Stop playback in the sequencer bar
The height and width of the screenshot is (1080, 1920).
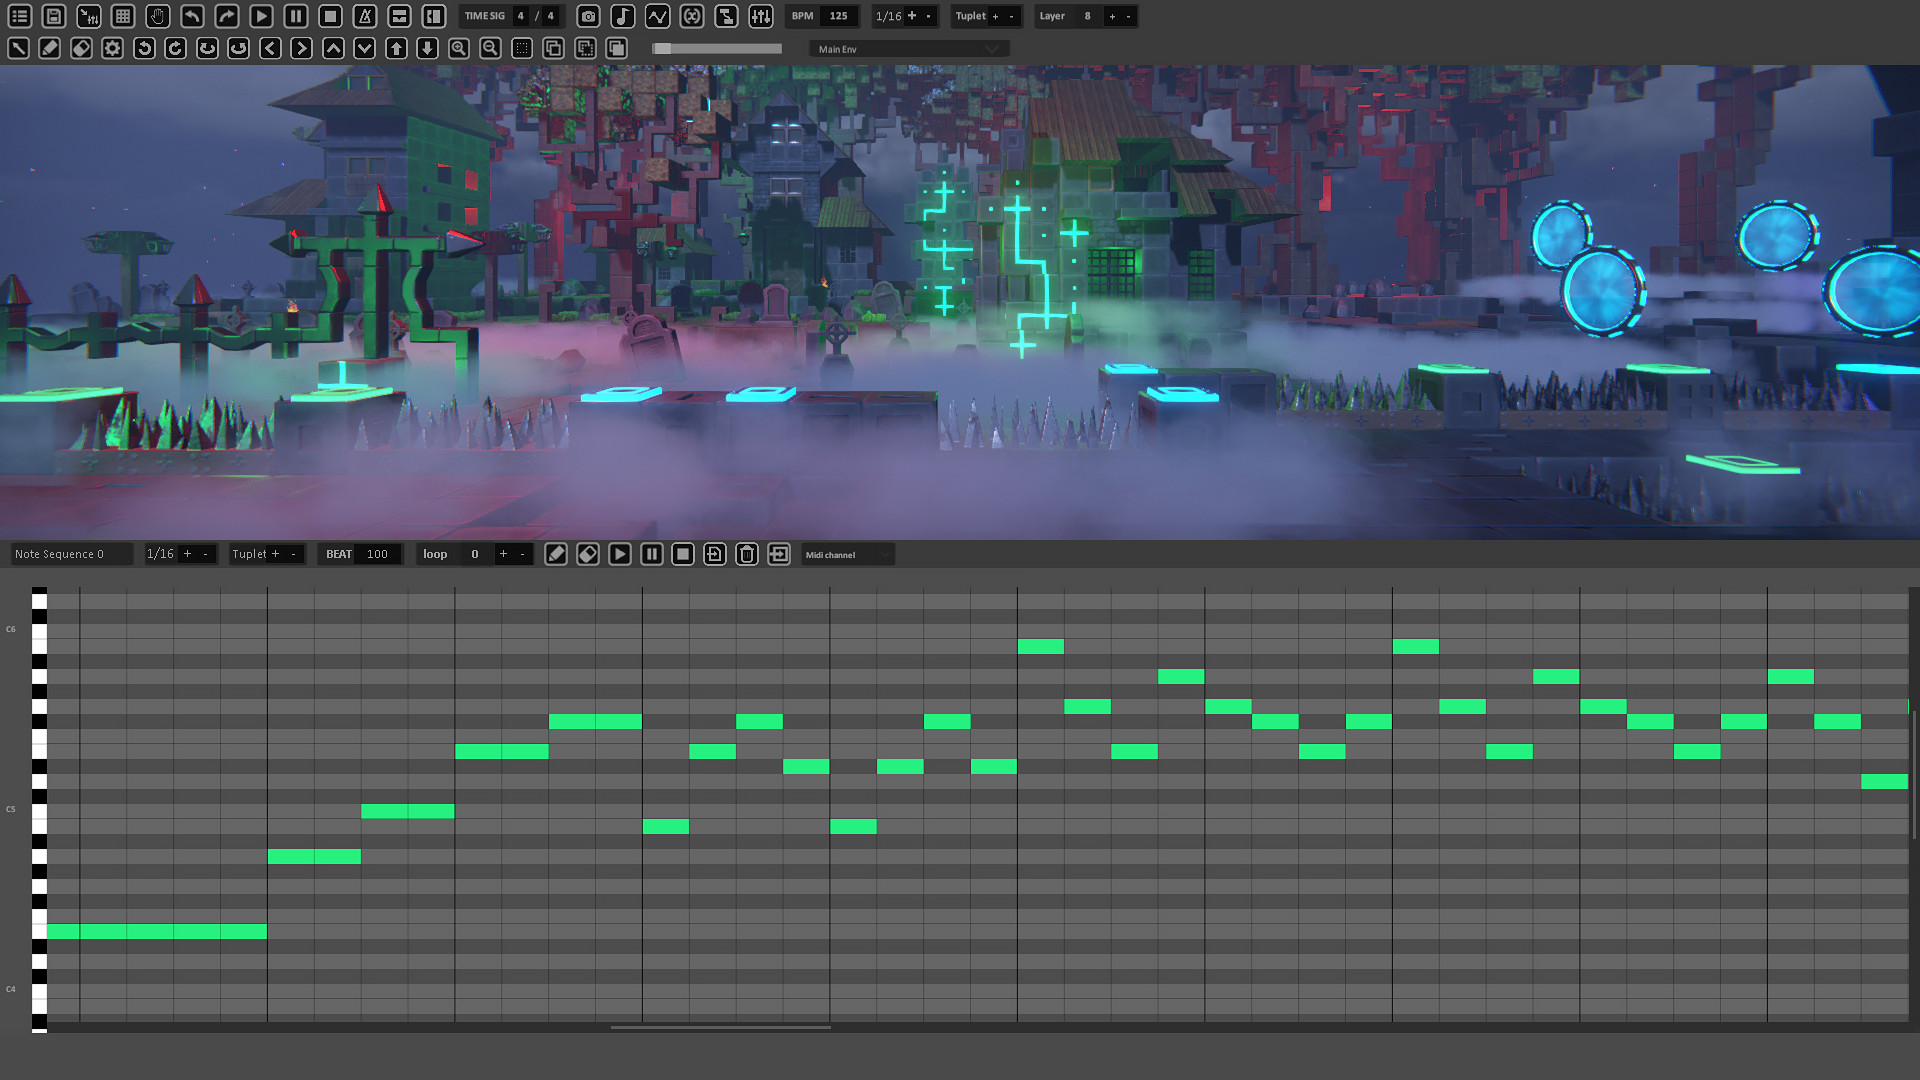(x=683, y=553)
